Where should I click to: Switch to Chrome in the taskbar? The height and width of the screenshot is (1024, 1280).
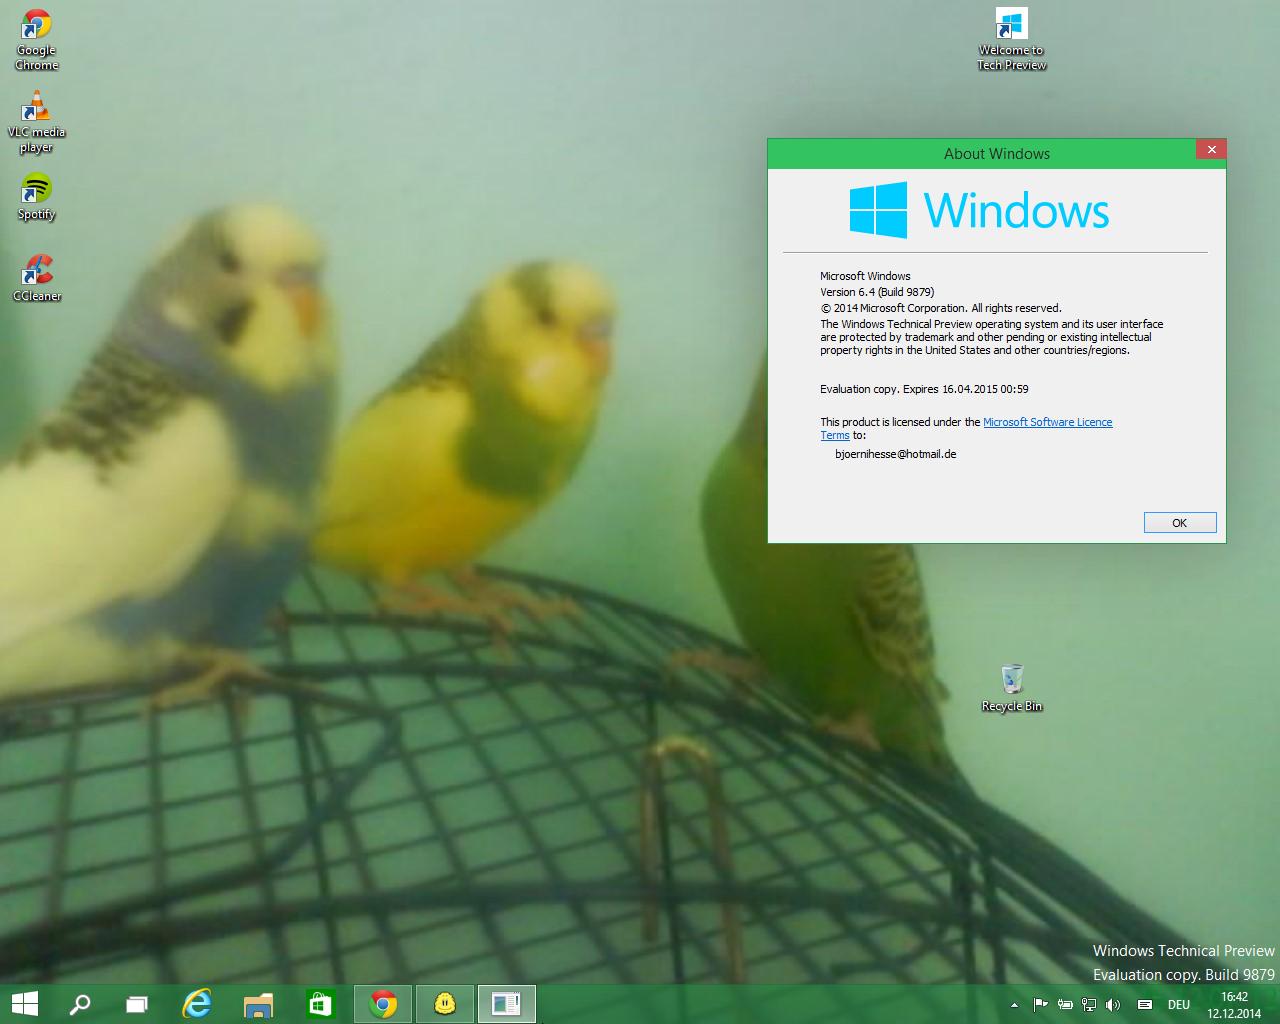pos(383,1003)
